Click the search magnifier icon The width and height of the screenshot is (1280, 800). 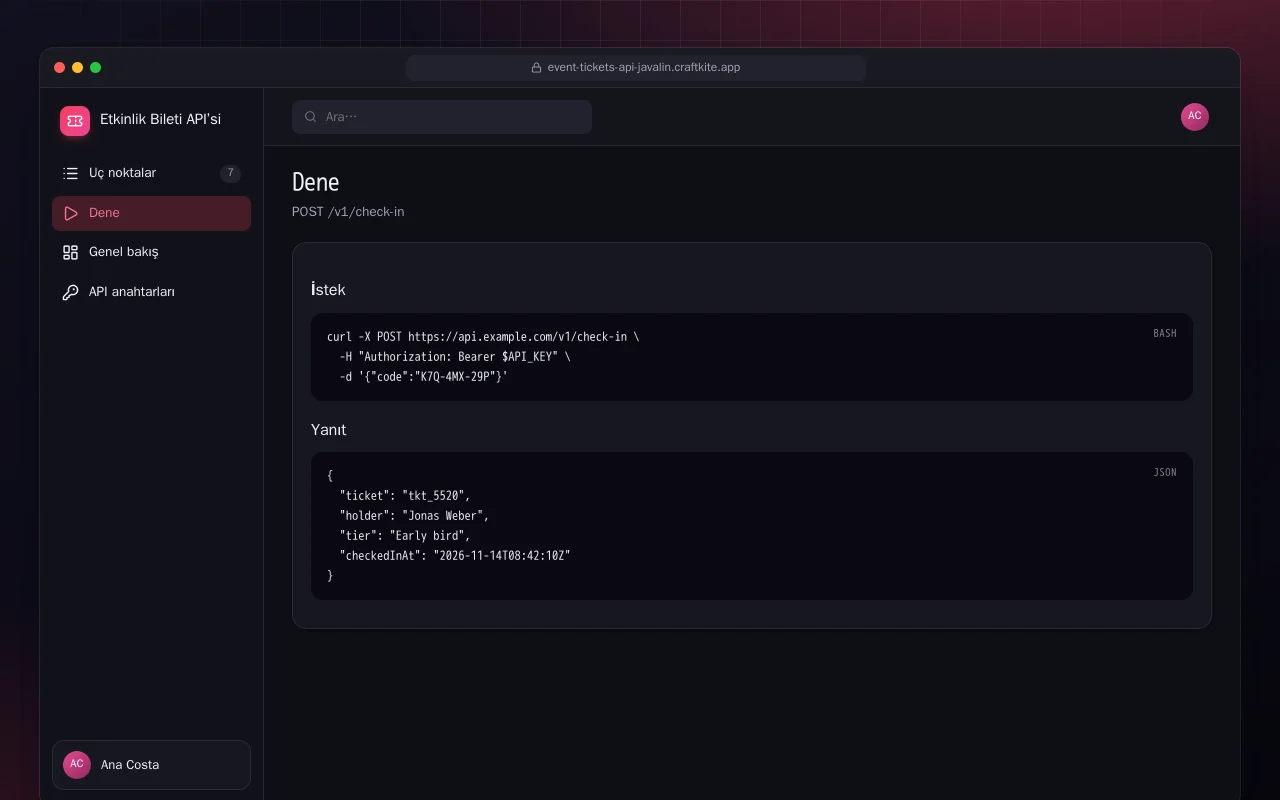pos(311,117)
